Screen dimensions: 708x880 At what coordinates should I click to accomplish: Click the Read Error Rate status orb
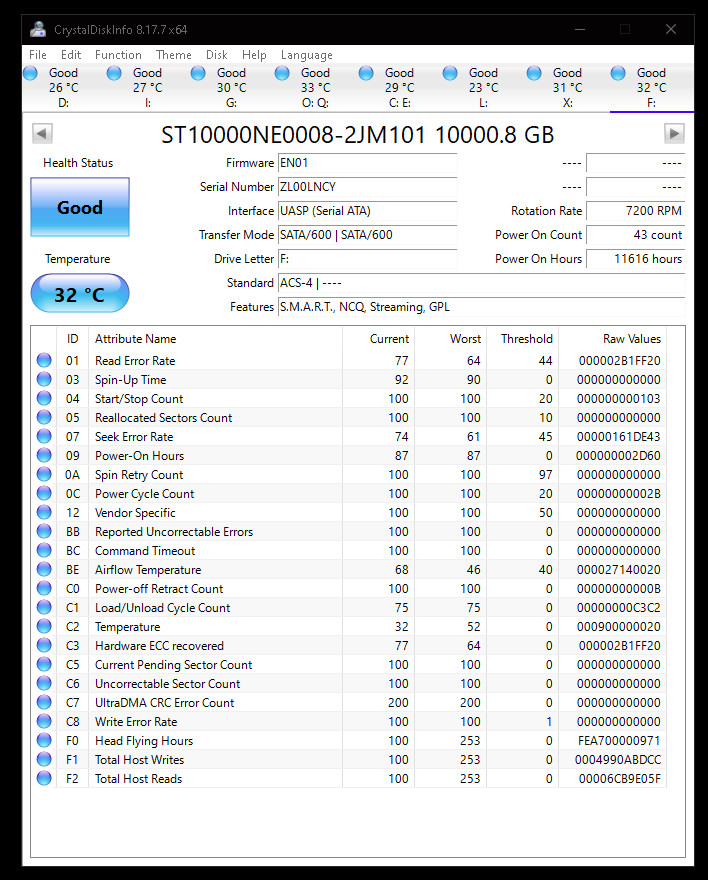44,361
